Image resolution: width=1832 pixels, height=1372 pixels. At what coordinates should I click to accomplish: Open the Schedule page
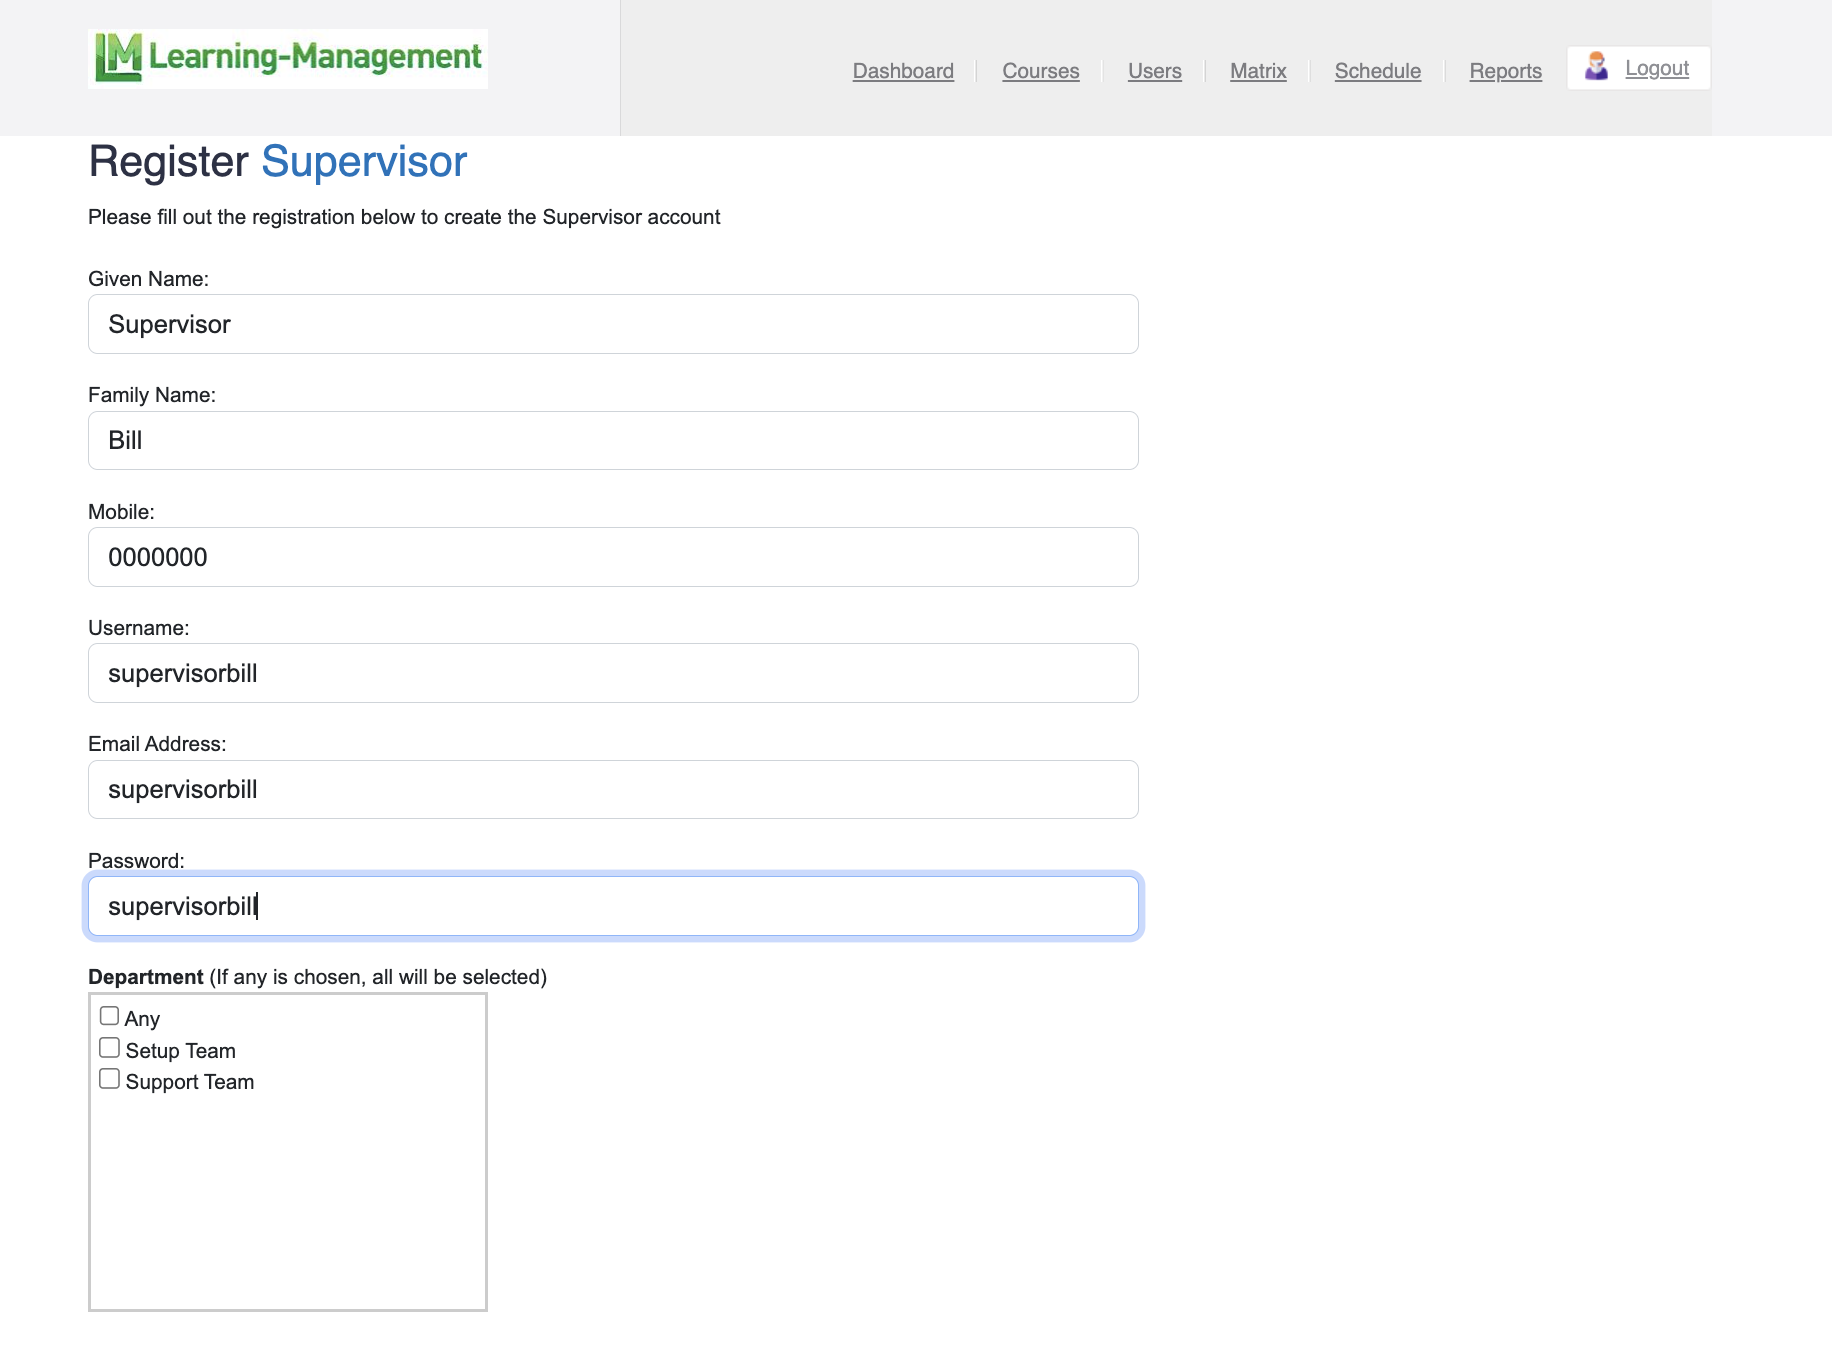1377,71
